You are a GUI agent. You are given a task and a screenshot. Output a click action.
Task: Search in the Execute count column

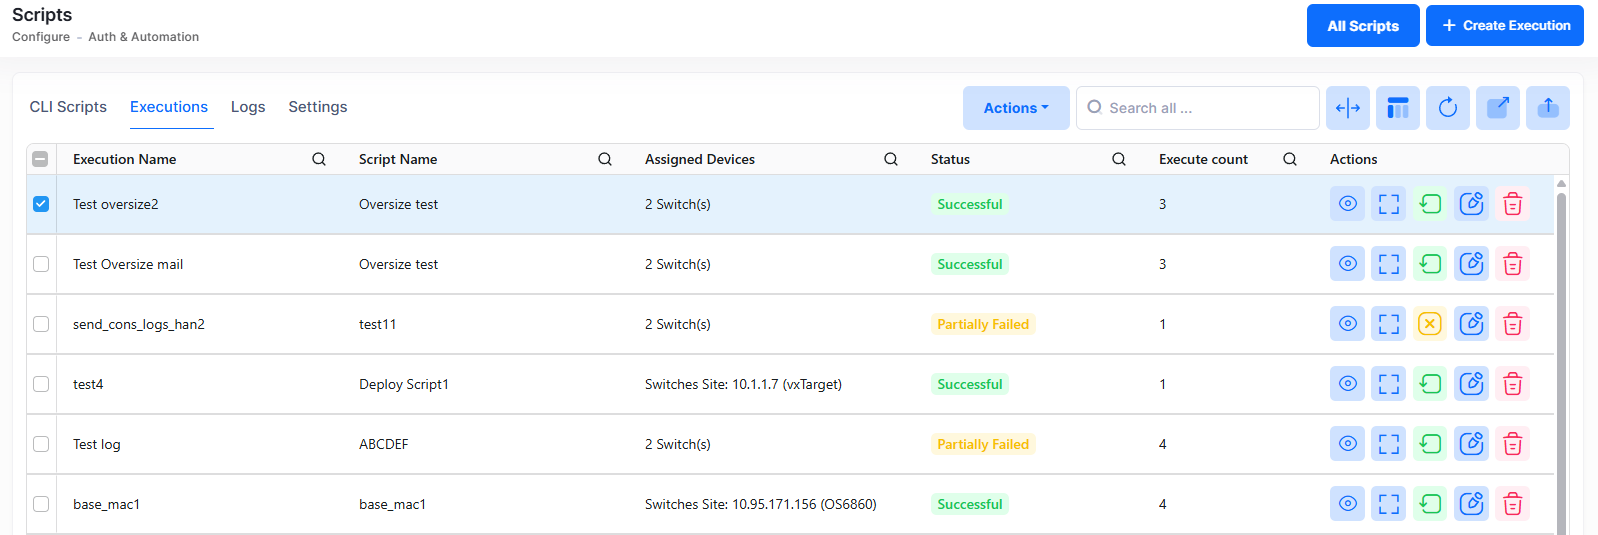(x=1290, y=159)
